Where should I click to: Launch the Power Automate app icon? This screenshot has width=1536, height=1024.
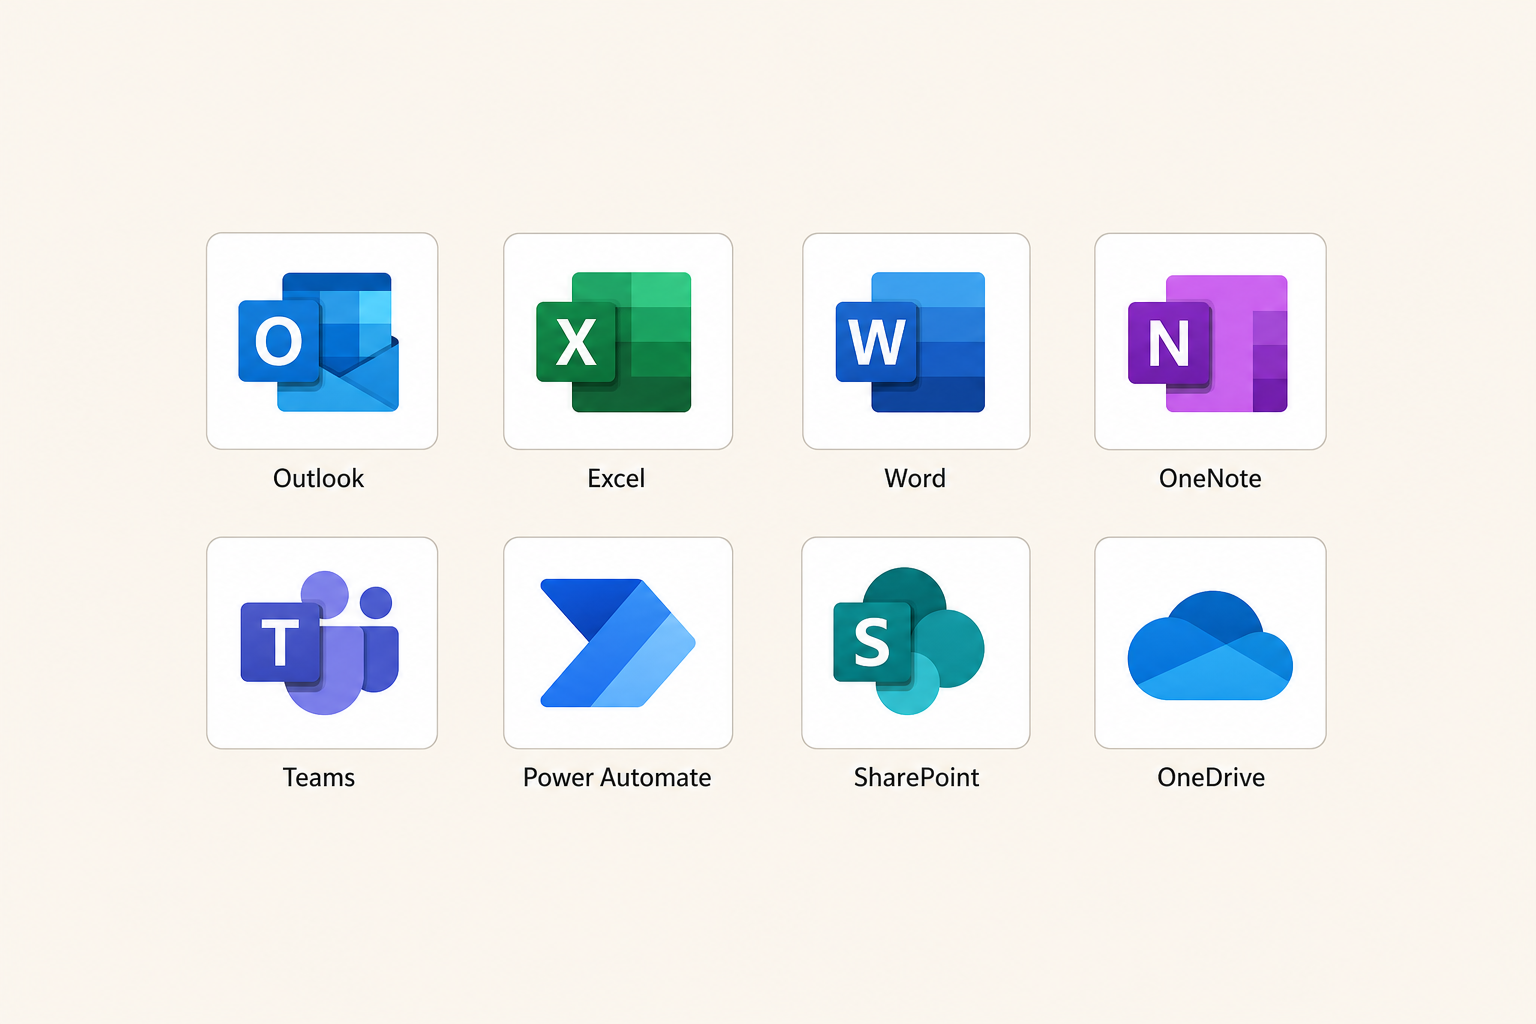tap(618, 643)
